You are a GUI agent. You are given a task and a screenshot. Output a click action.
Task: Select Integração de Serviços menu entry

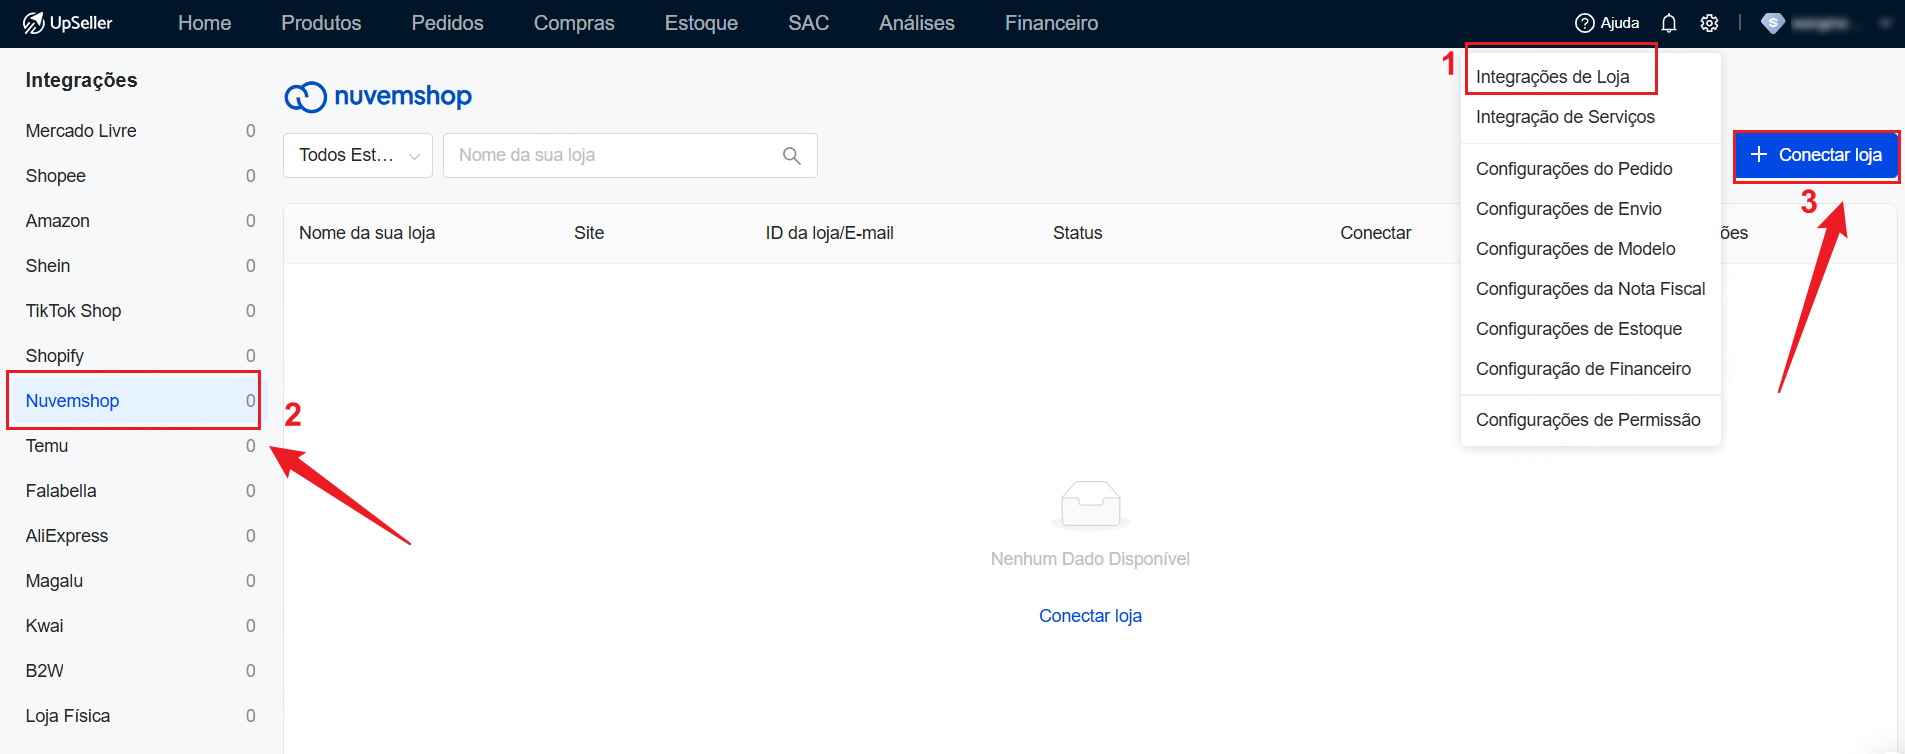click(x=1565, y=117)
